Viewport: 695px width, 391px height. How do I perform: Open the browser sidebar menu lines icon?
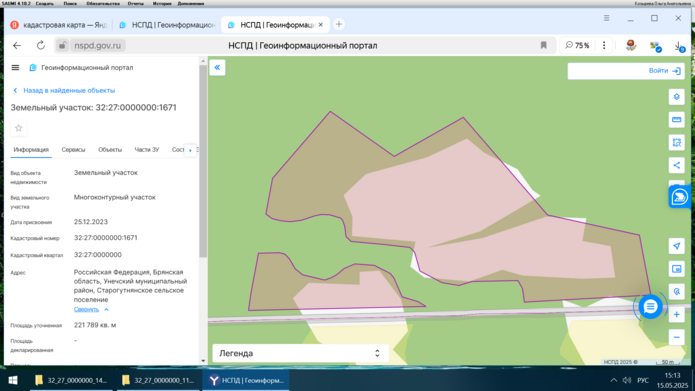pyautogui.click(x=606, y=18)
